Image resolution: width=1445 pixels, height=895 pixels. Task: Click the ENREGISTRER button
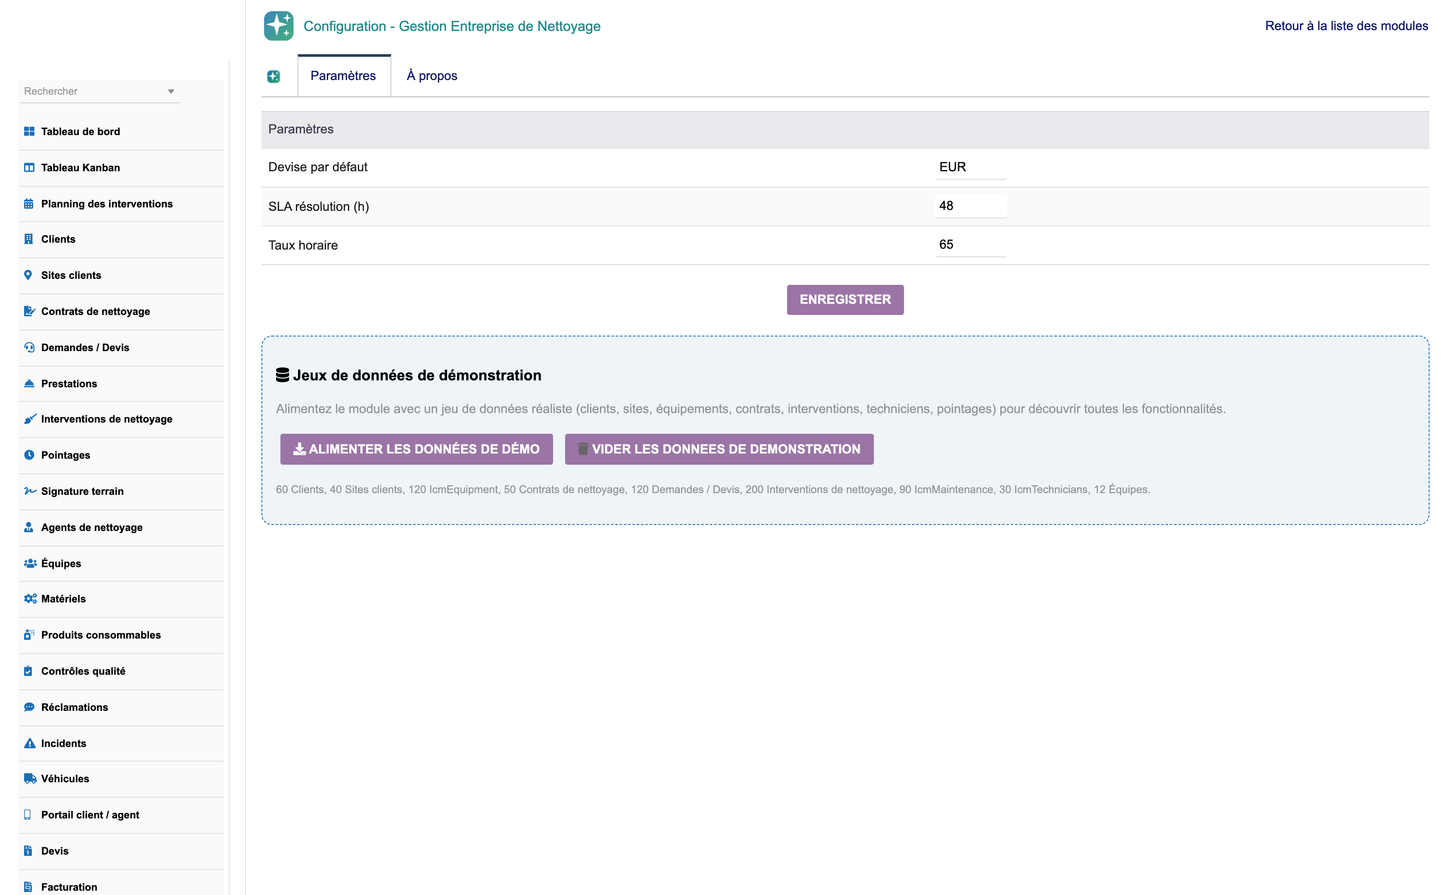click(845, 300)
